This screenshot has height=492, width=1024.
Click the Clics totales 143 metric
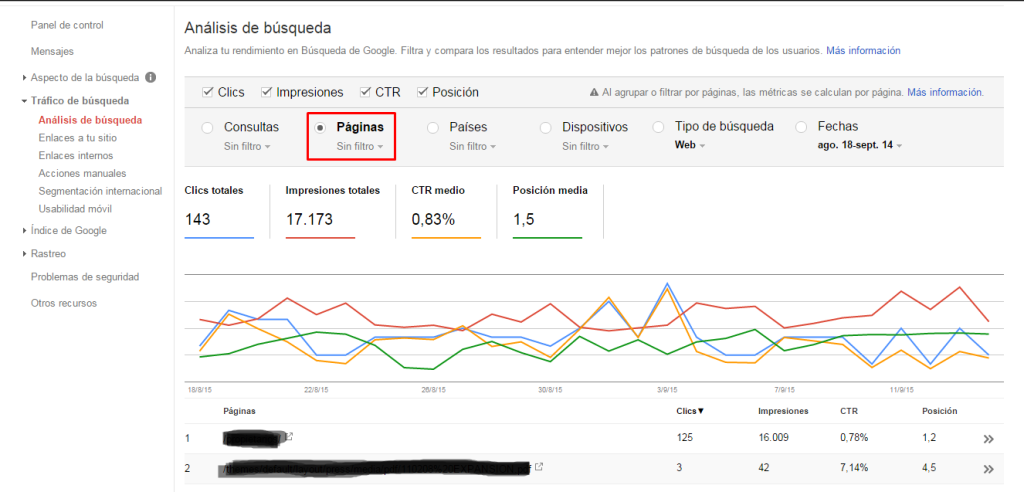click(x=219, y=212)
